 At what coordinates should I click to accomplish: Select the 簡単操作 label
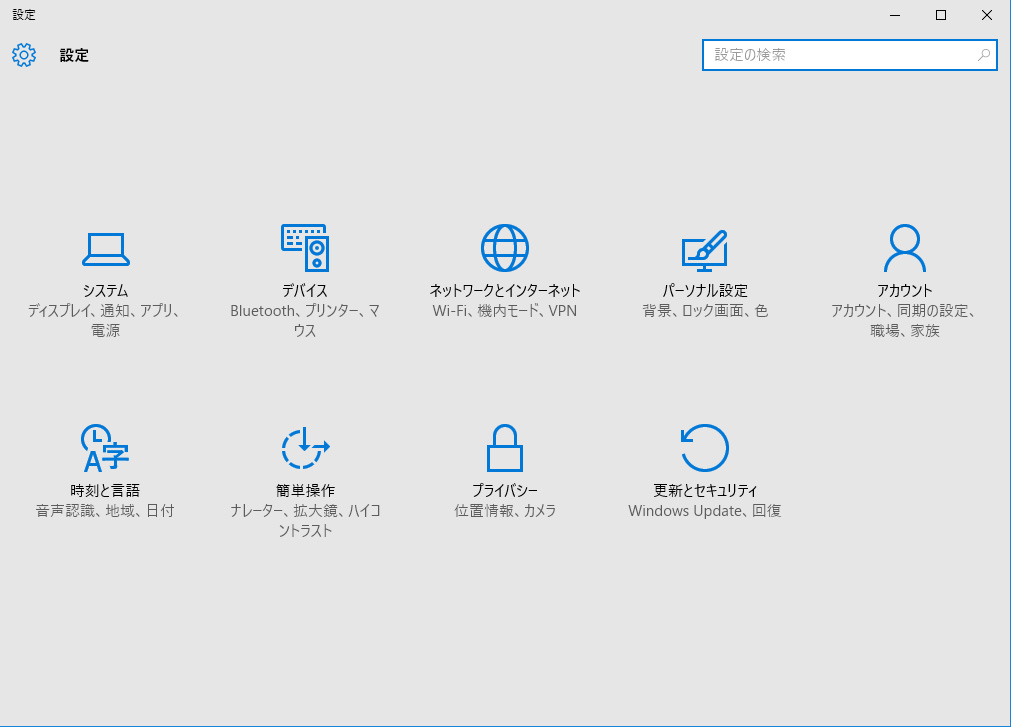click(x=305, y=490)
